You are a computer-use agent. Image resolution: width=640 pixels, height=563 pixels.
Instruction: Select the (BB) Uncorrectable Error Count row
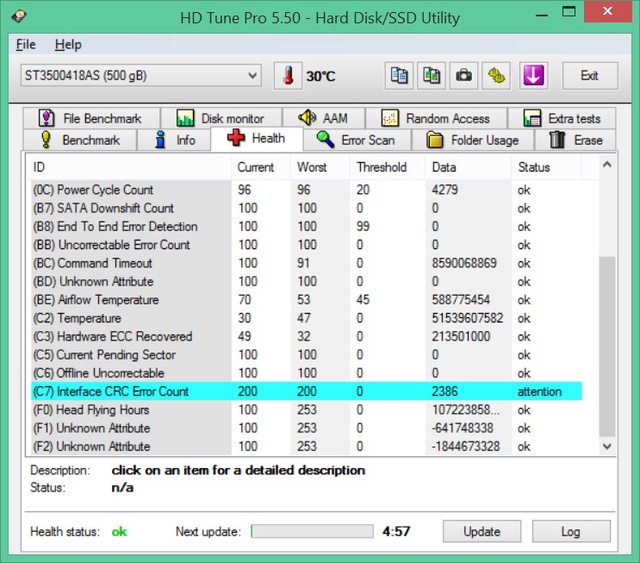coord(306,245)
